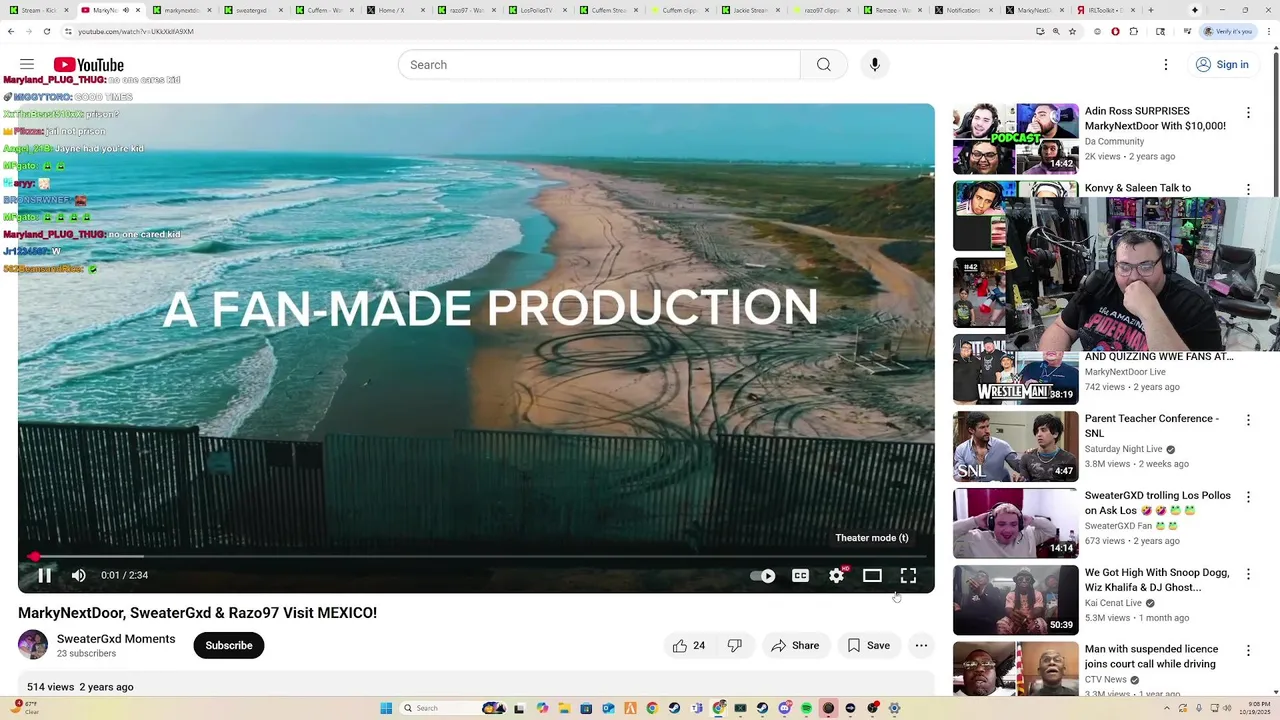
Task: Open Adin Ross SURPRISES MarkyNextDoor video thumbnail
Action: click(1016, 139)
